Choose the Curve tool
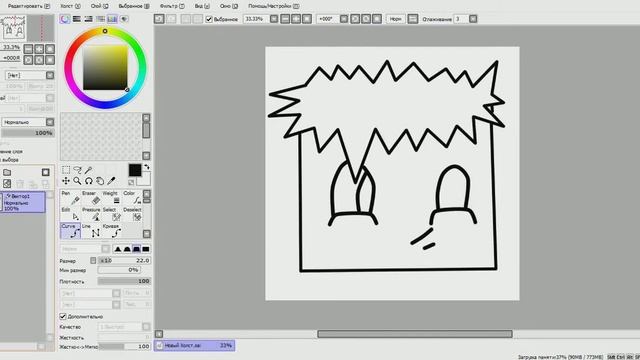This screenshot has height=360, width=640. click(x=70, y=231)
